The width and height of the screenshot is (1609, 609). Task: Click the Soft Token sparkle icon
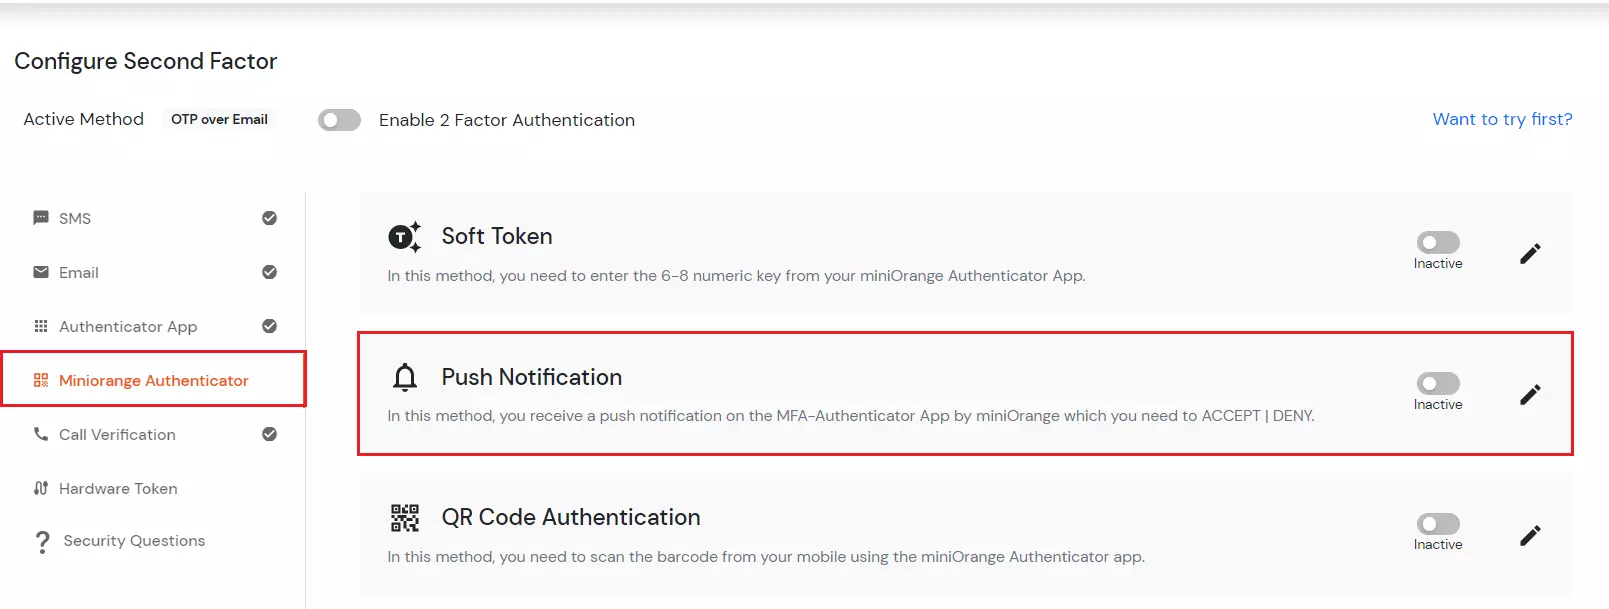coord(404,237)
